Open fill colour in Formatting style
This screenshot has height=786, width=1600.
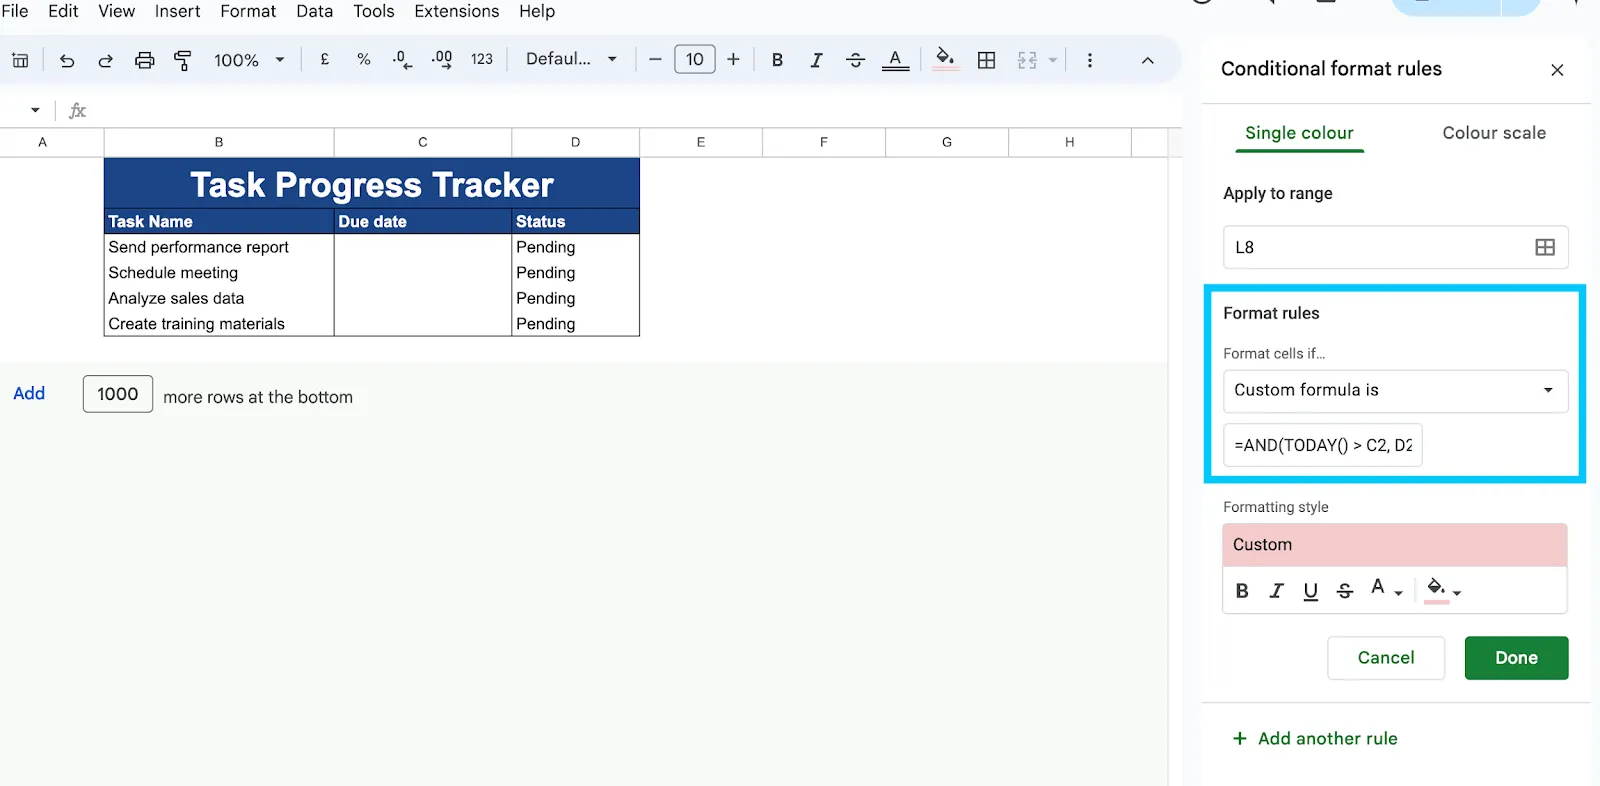tap(1443, 589)
